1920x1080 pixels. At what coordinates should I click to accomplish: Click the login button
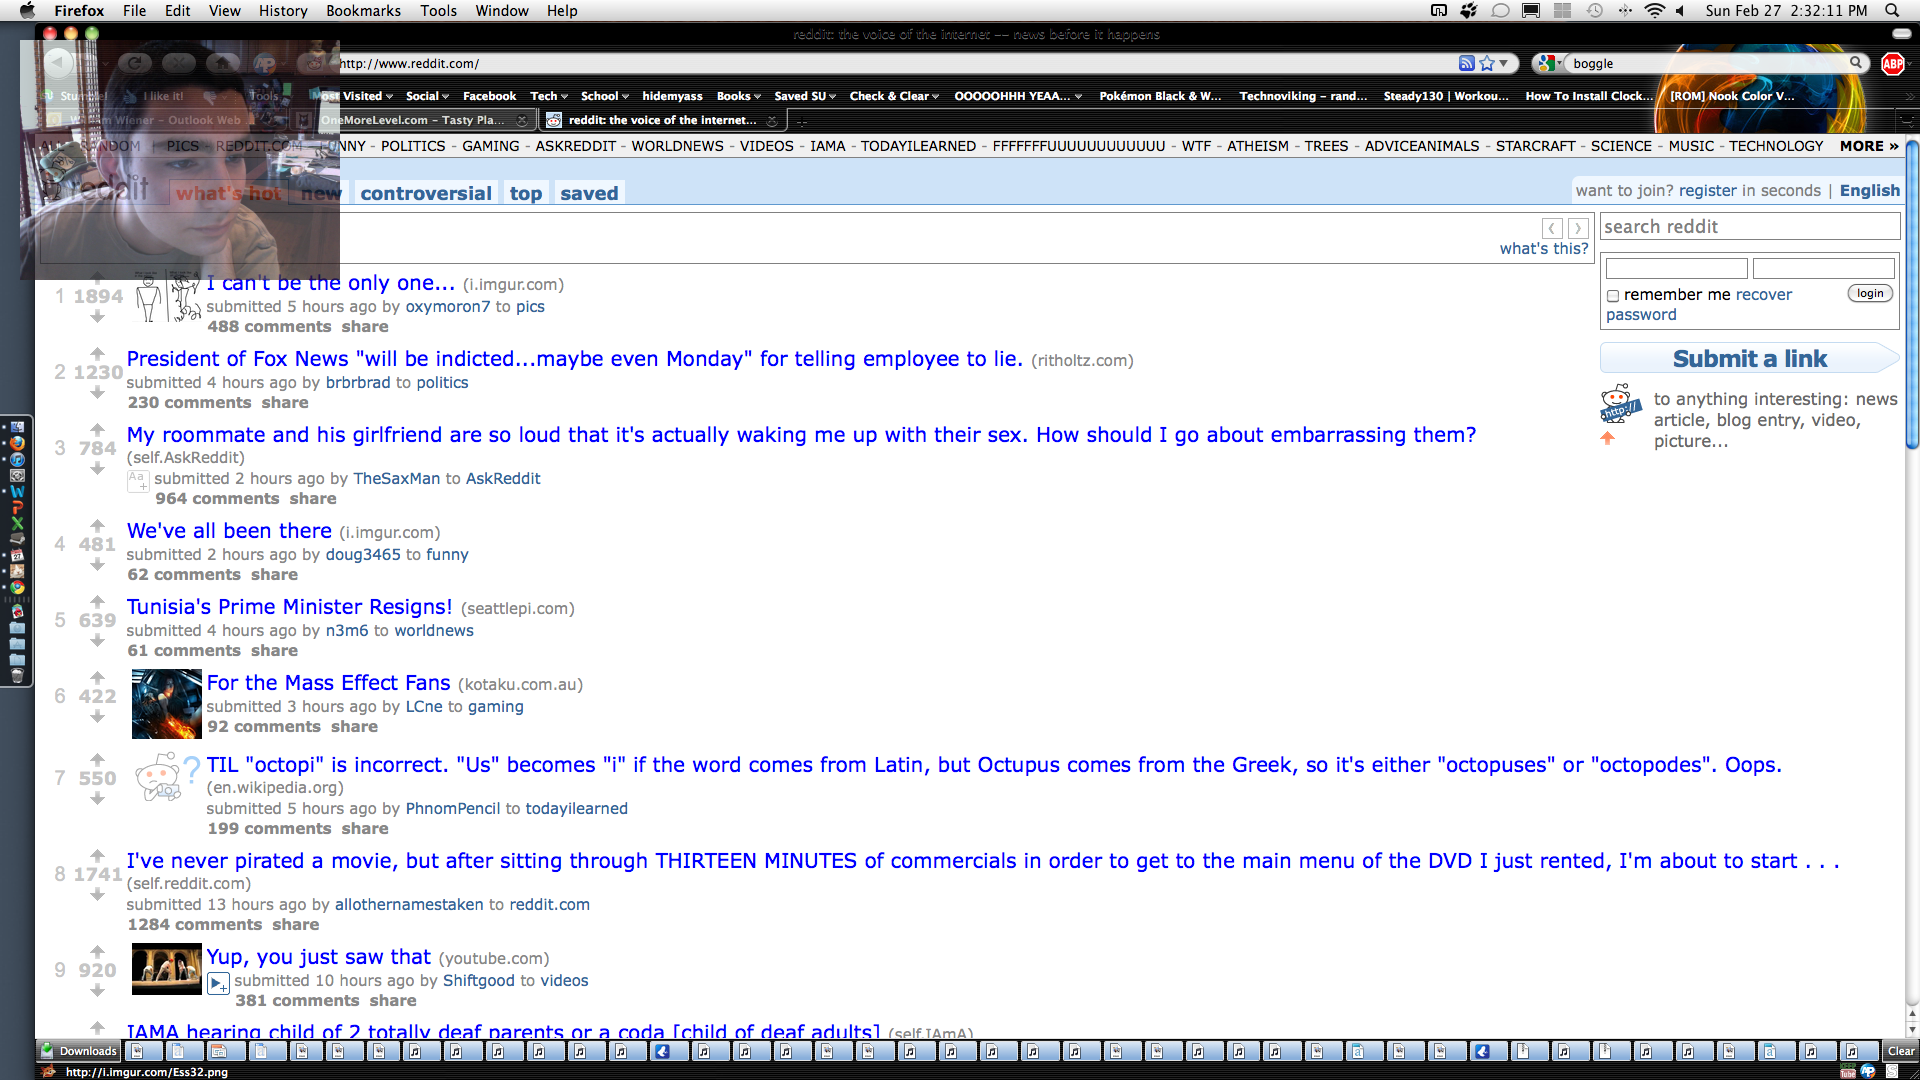pyautogui.click(x=1870, y=293)
